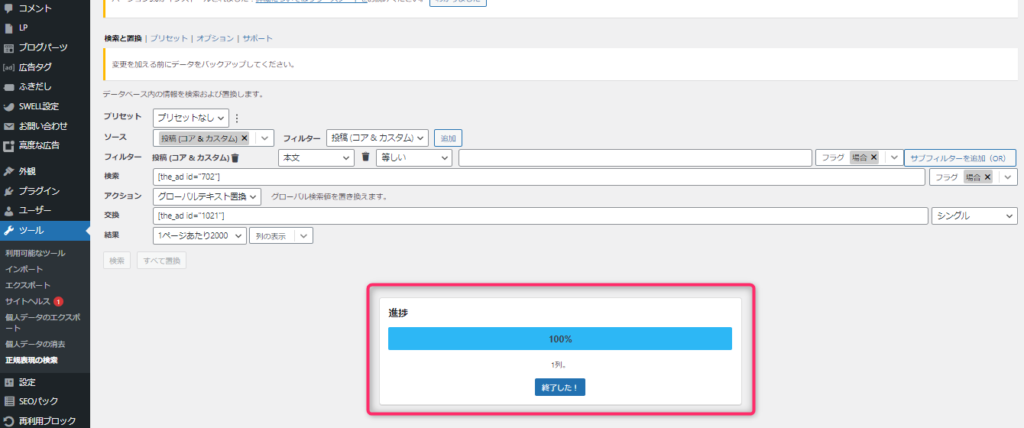Open the シングル dropdown in the replace row

coord(973,216)
